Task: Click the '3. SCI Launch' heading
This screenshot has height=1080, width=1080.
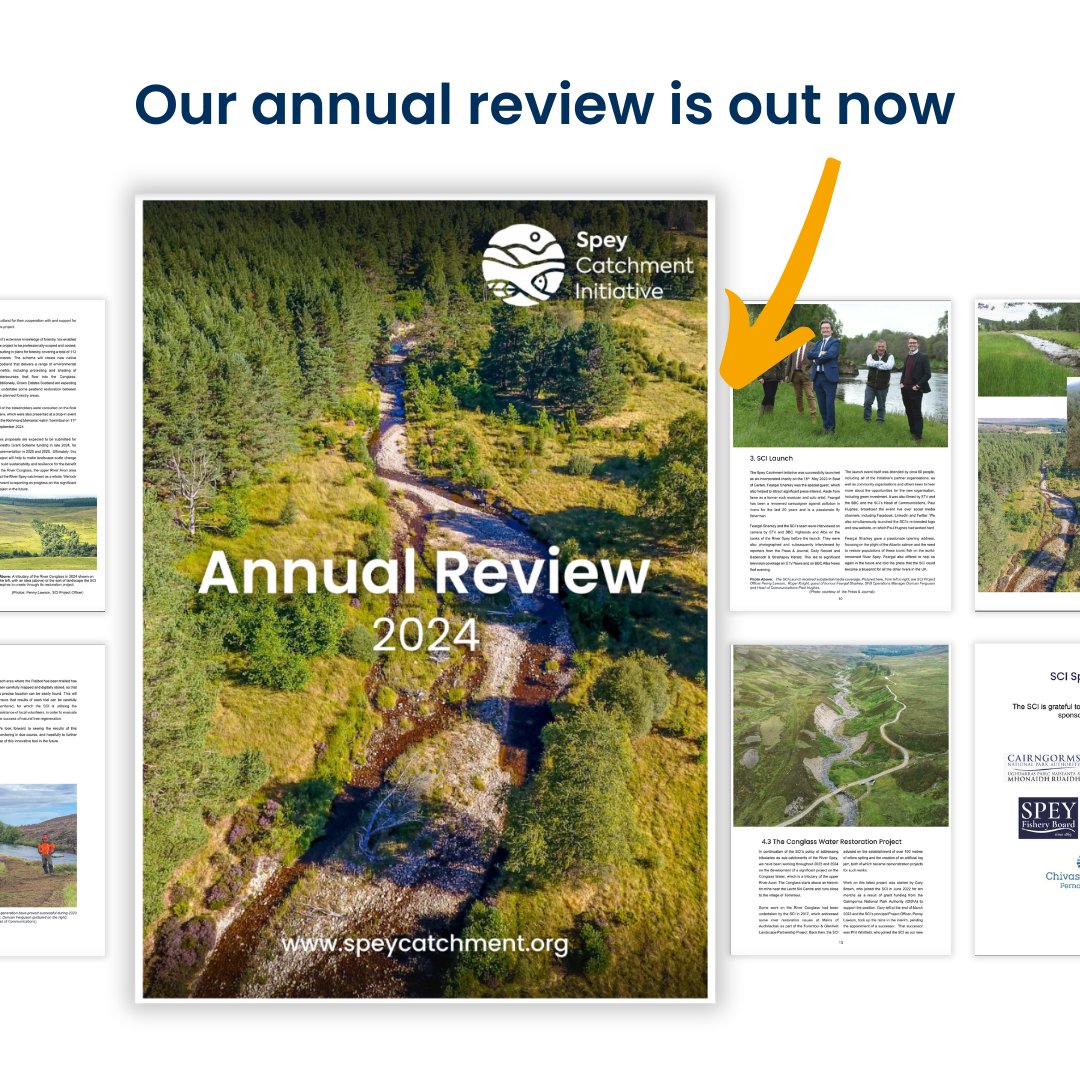Action: (x=771, y=458)
